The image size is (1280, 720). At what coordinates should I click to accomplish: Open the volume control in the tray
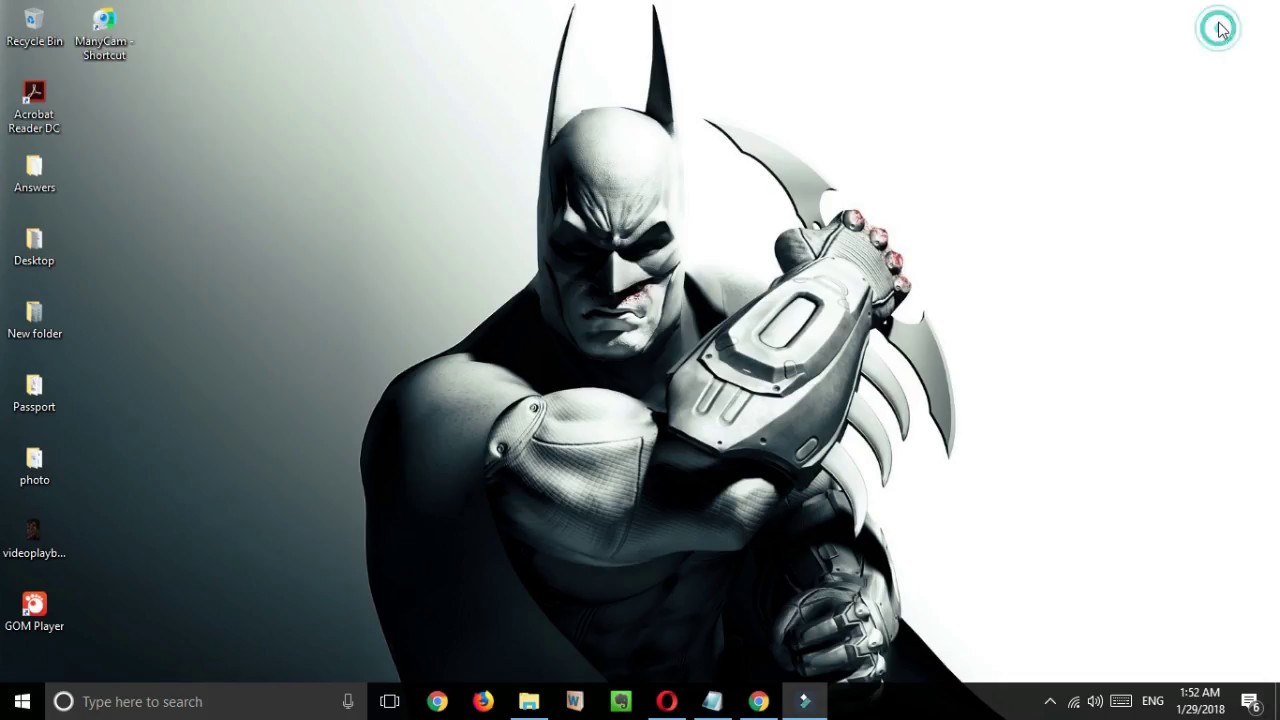click(x=1095, y=701)
